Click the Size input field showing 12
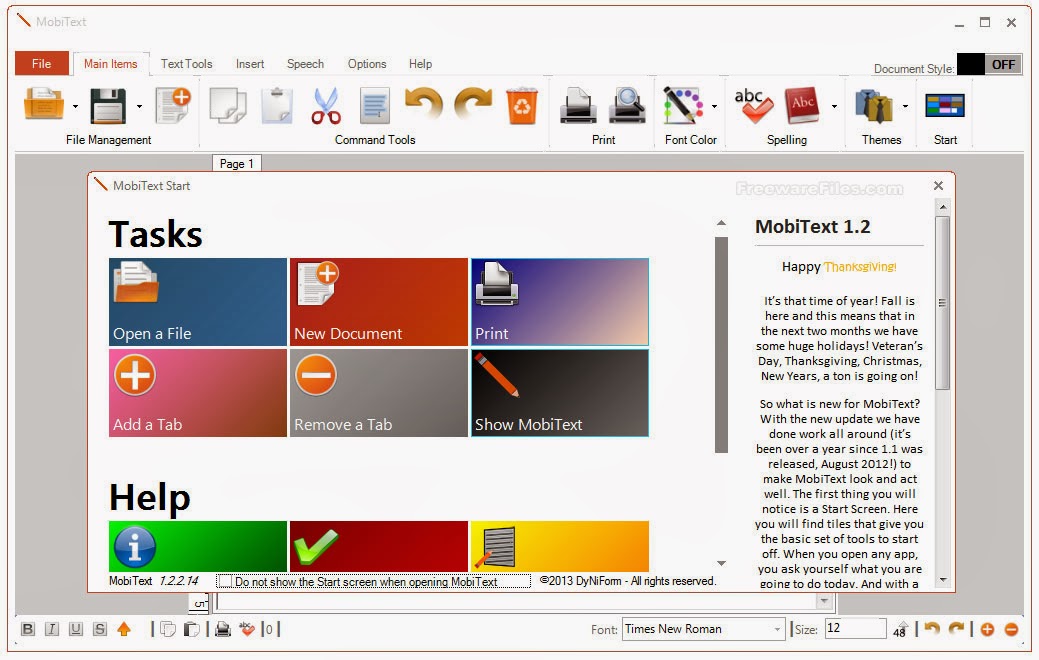This screenshot has height=660, width=1039. [855, 628]
